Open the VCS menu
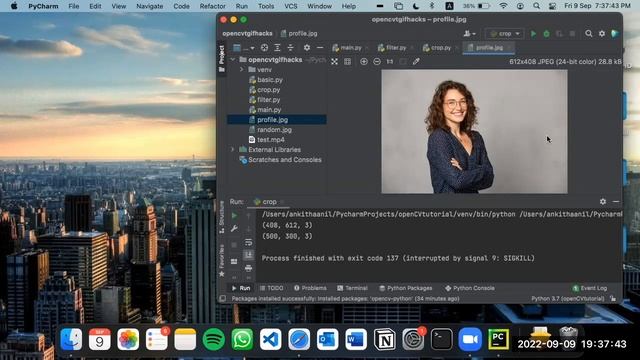 point(291,6)
